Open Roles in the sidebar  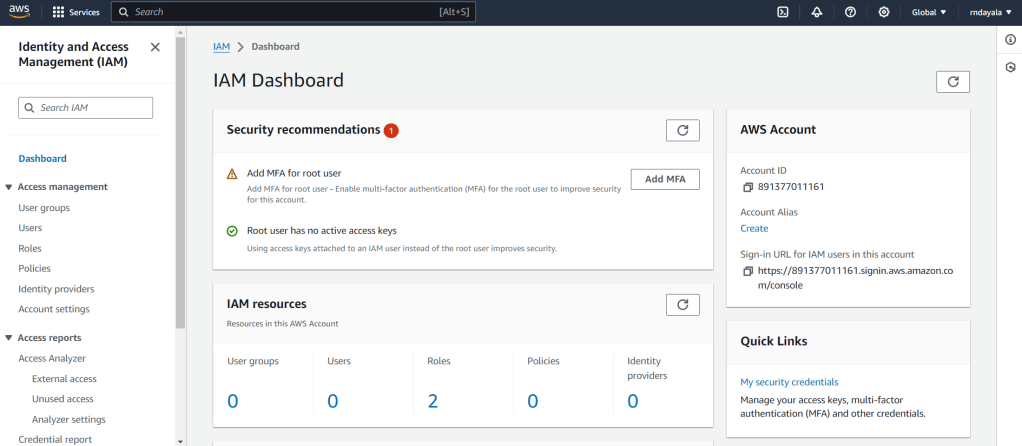pos(30,248)
